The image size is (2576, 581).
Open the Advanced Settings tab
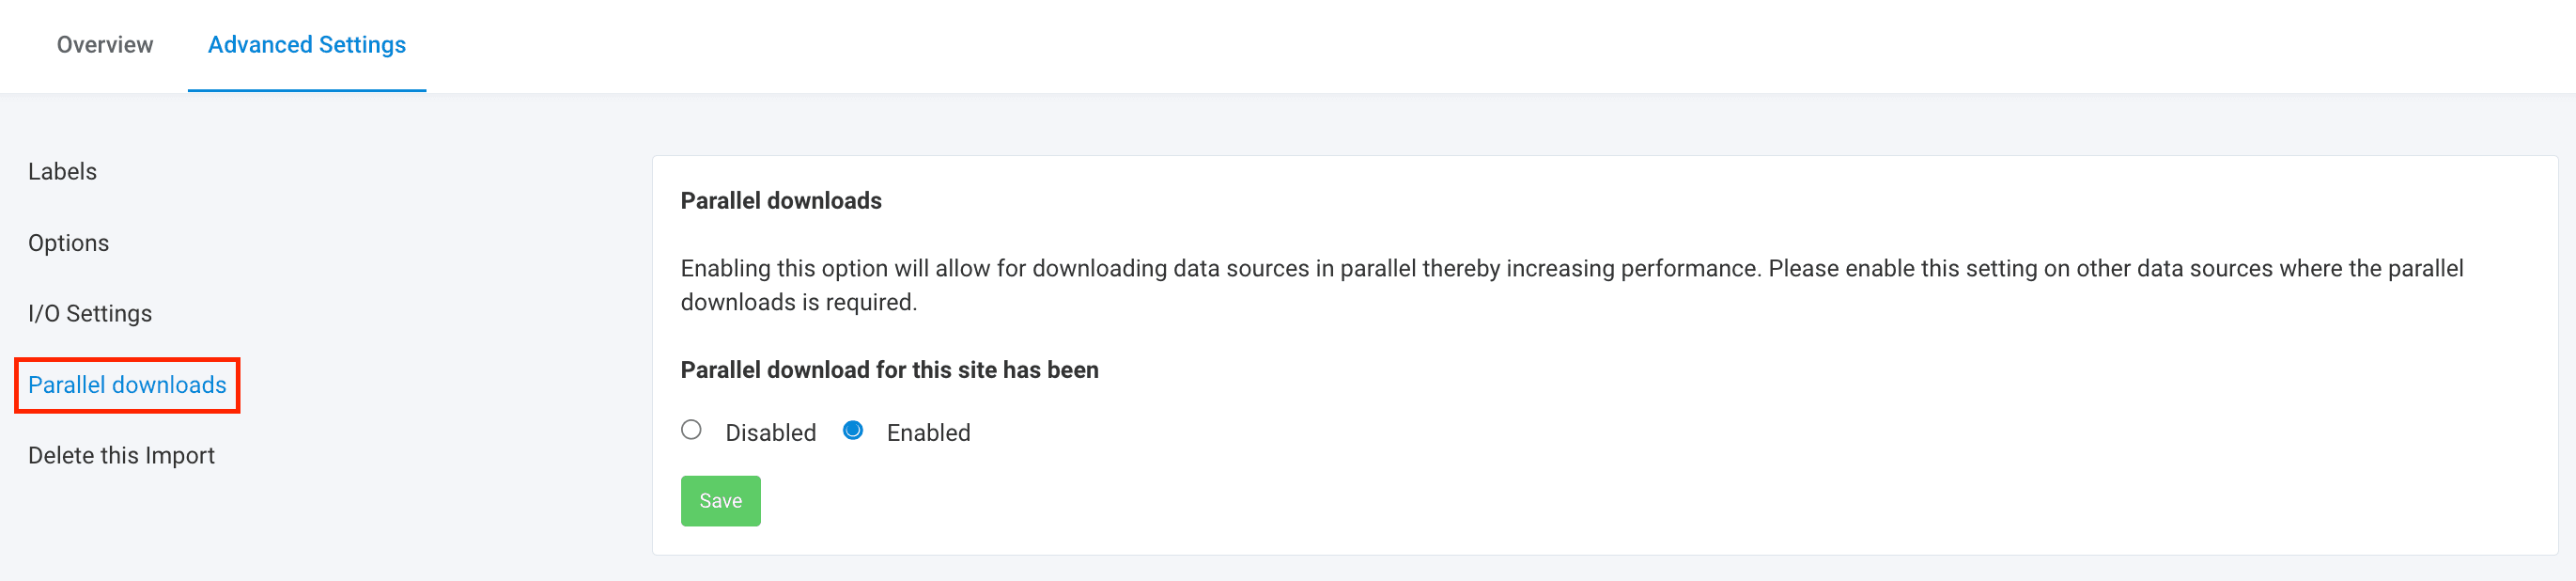click(306, 45)
